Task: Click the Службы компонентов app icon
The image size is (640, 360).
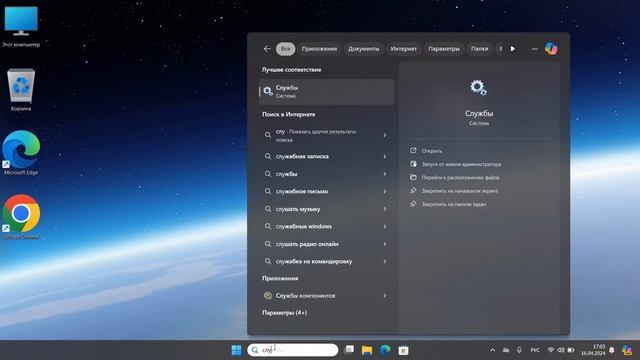Action: click(268, 296)
